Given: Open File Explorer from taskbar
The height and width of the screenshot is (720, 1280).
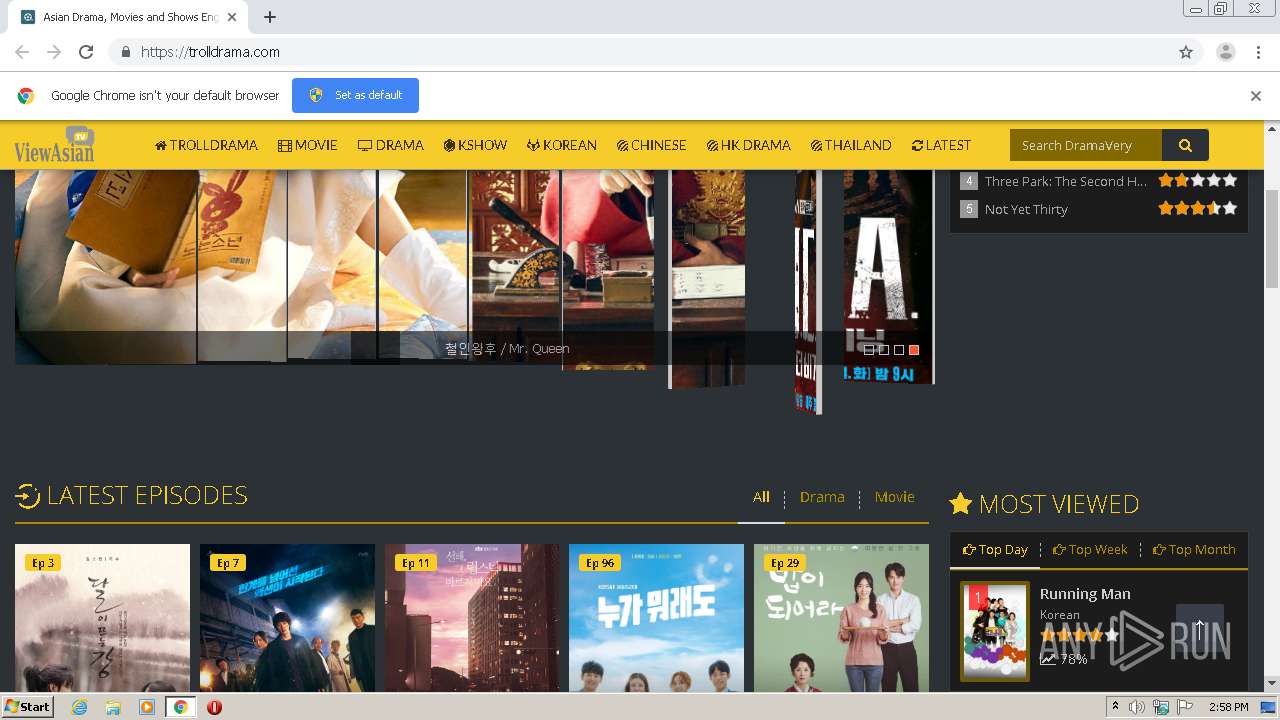Looking at the screenshot, I should pos(113,707).
